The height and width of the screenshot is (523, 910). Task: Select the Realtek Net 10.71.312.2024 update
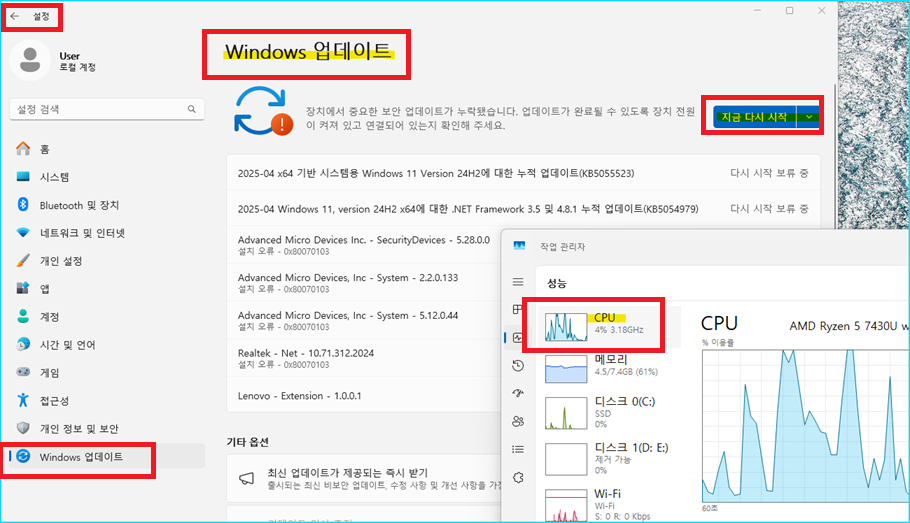(x=364, y=358)
